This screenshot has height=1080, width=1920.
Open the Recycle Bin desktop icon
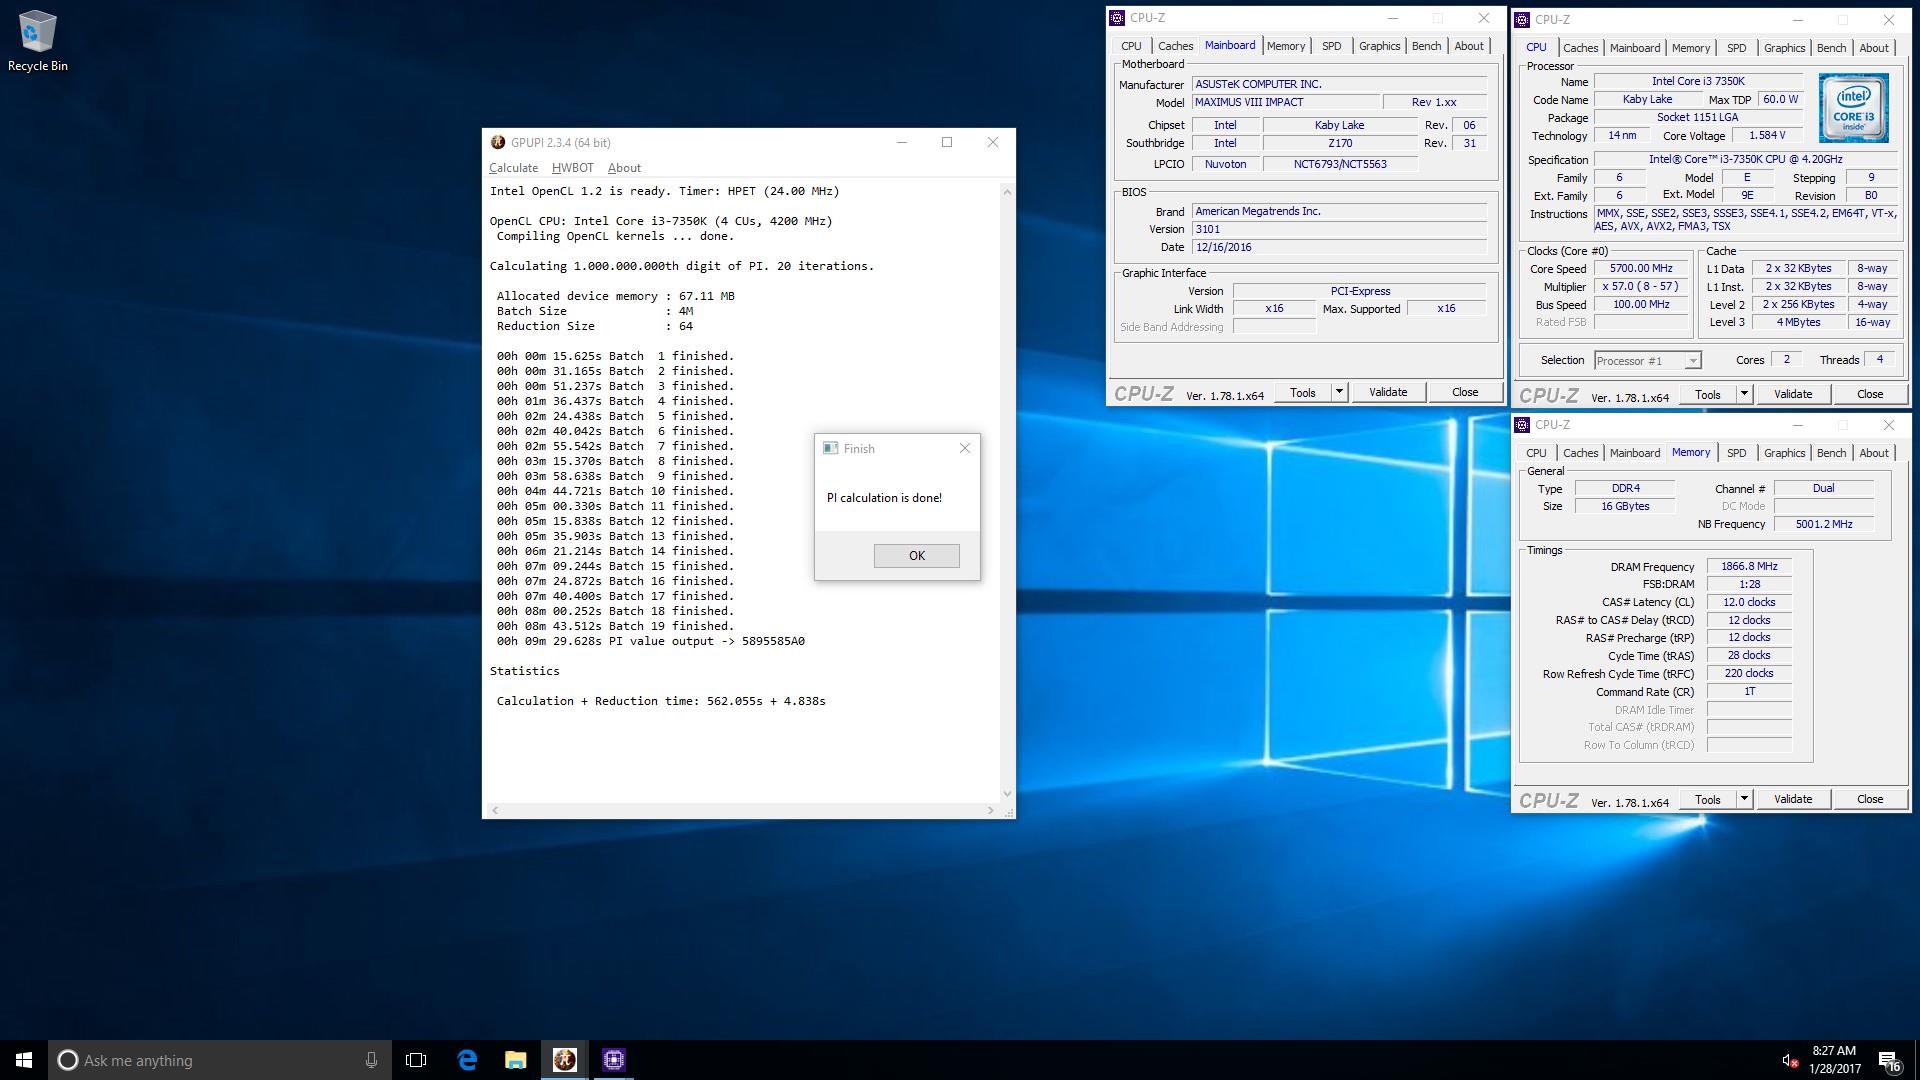37,41
